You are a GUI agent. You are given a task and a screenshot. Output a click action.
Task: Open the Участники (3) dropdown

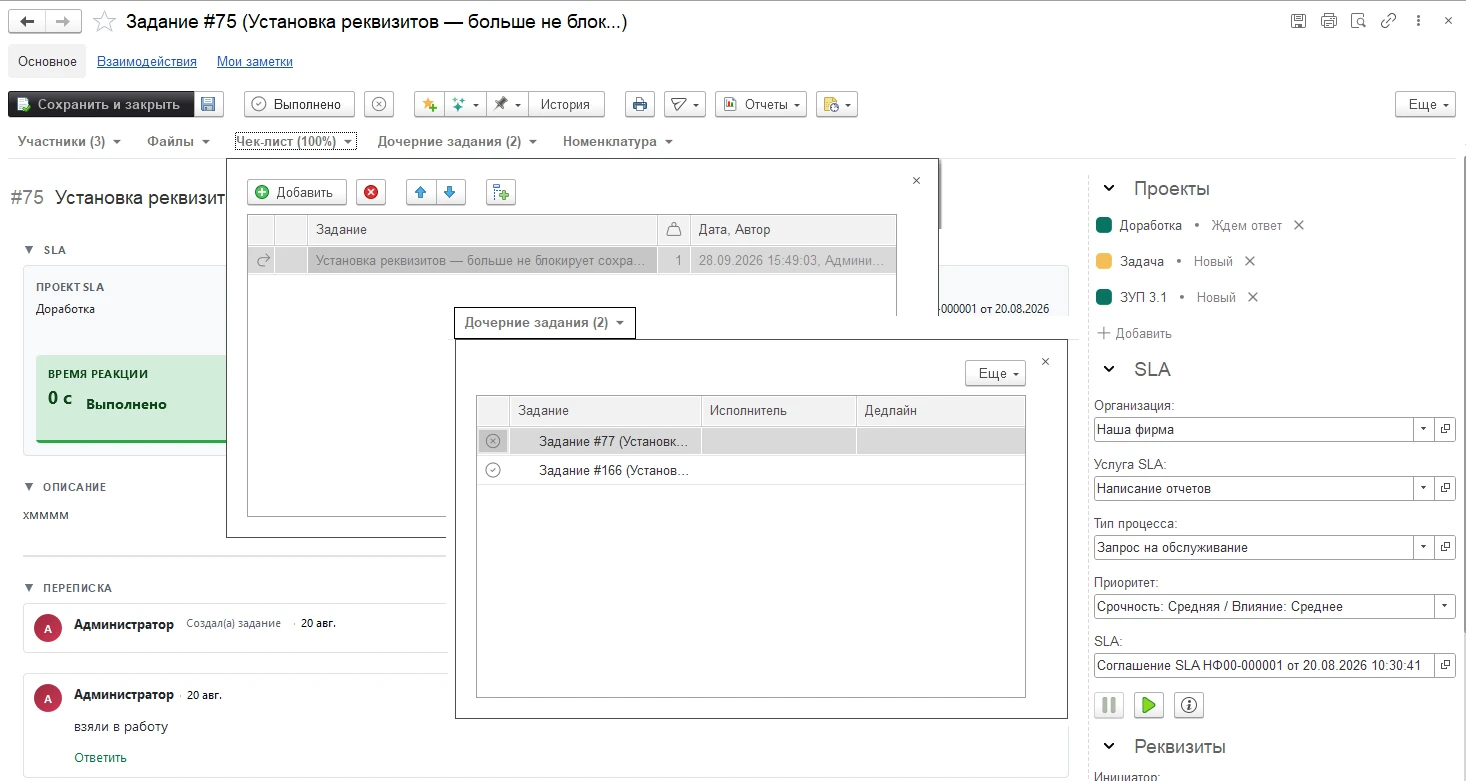69,142
